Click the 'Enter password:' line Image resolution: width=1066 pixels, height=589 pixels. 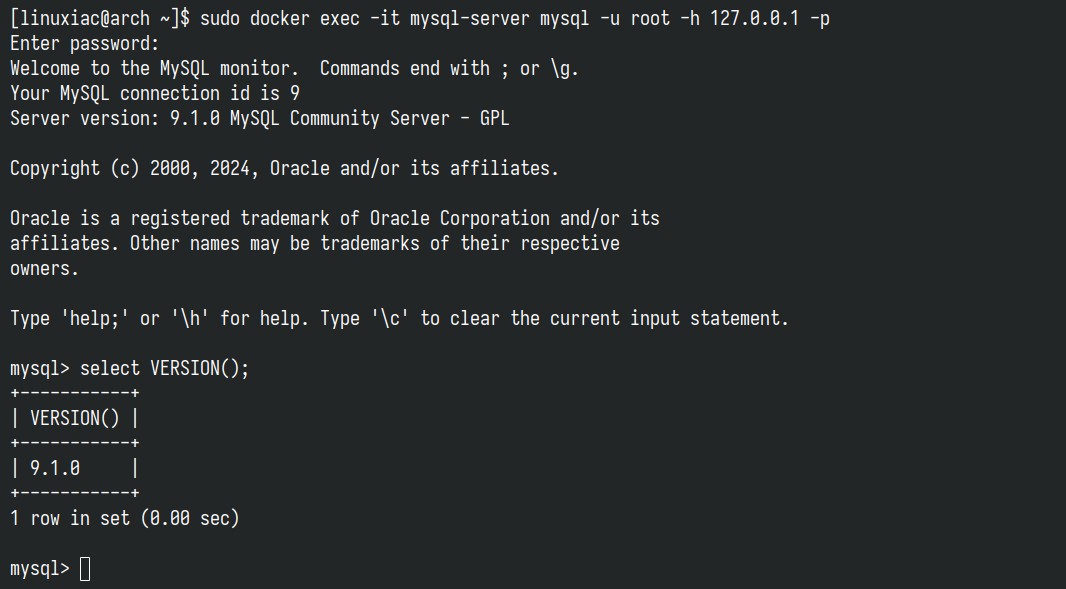[84, 44]
